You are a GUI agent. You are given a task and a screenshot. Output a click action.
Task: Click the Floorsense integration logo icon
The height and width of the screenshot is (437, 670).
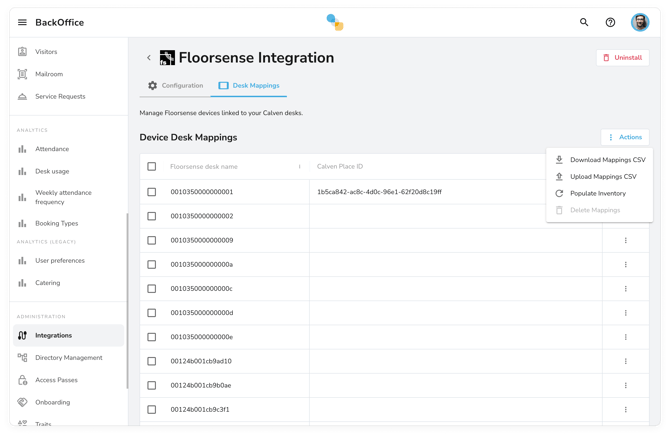pos(167,58)
